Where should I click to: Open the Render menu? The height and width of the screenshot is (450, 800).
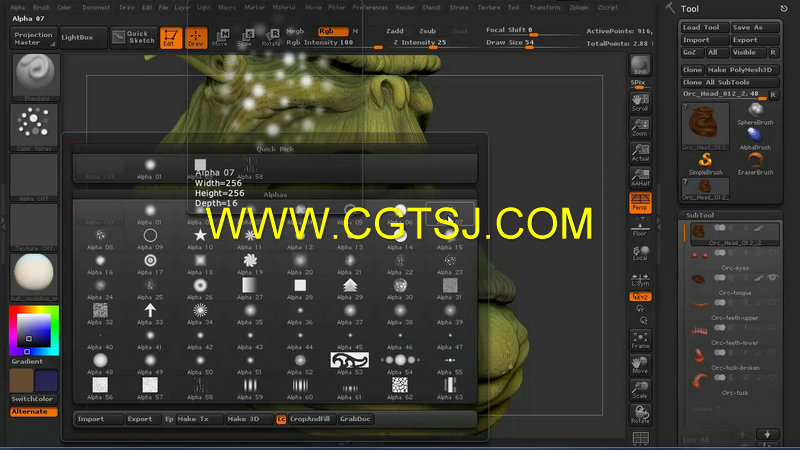point(405,8)
